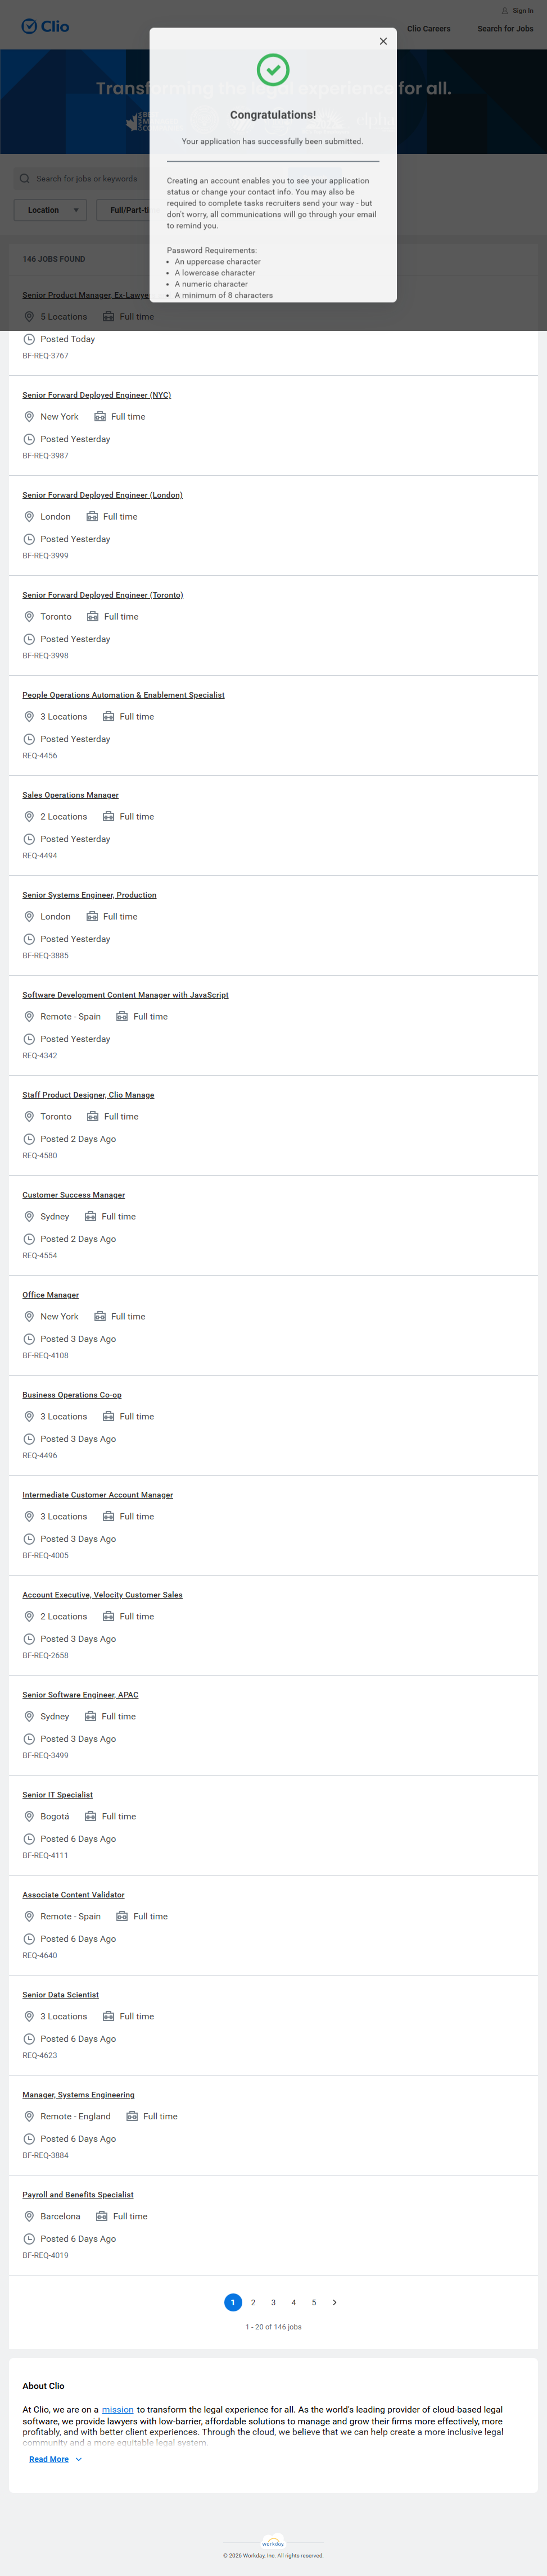Open Senior Forward Deployed Engineer (NYC) job
Image resolution: width=547 pixels, height=2576 pixels.
[97, 395]
